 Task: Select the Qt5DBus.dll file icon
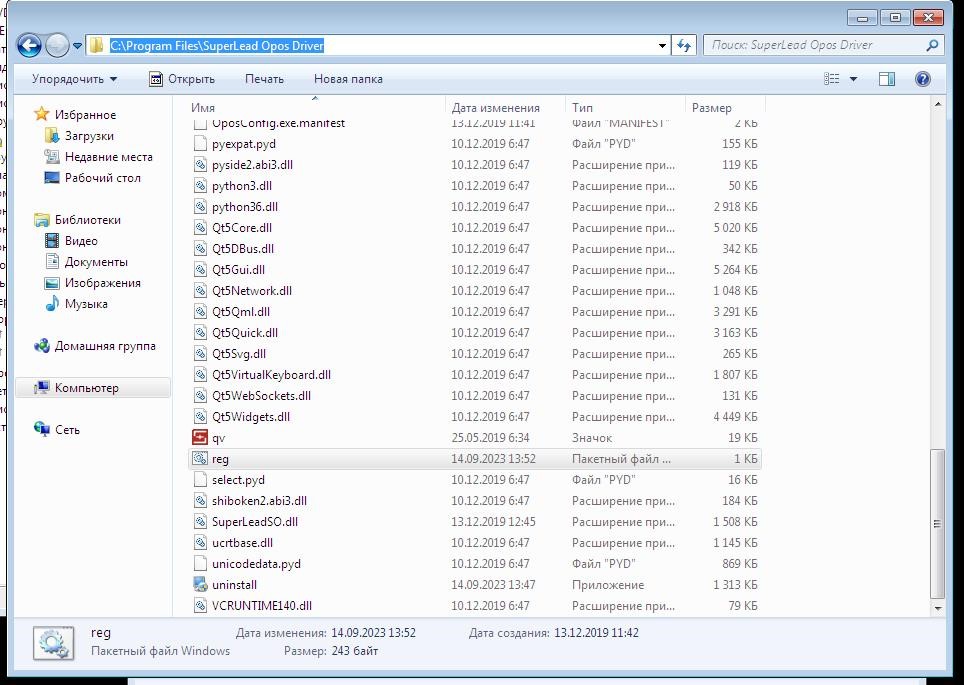[x=200, y=248]
